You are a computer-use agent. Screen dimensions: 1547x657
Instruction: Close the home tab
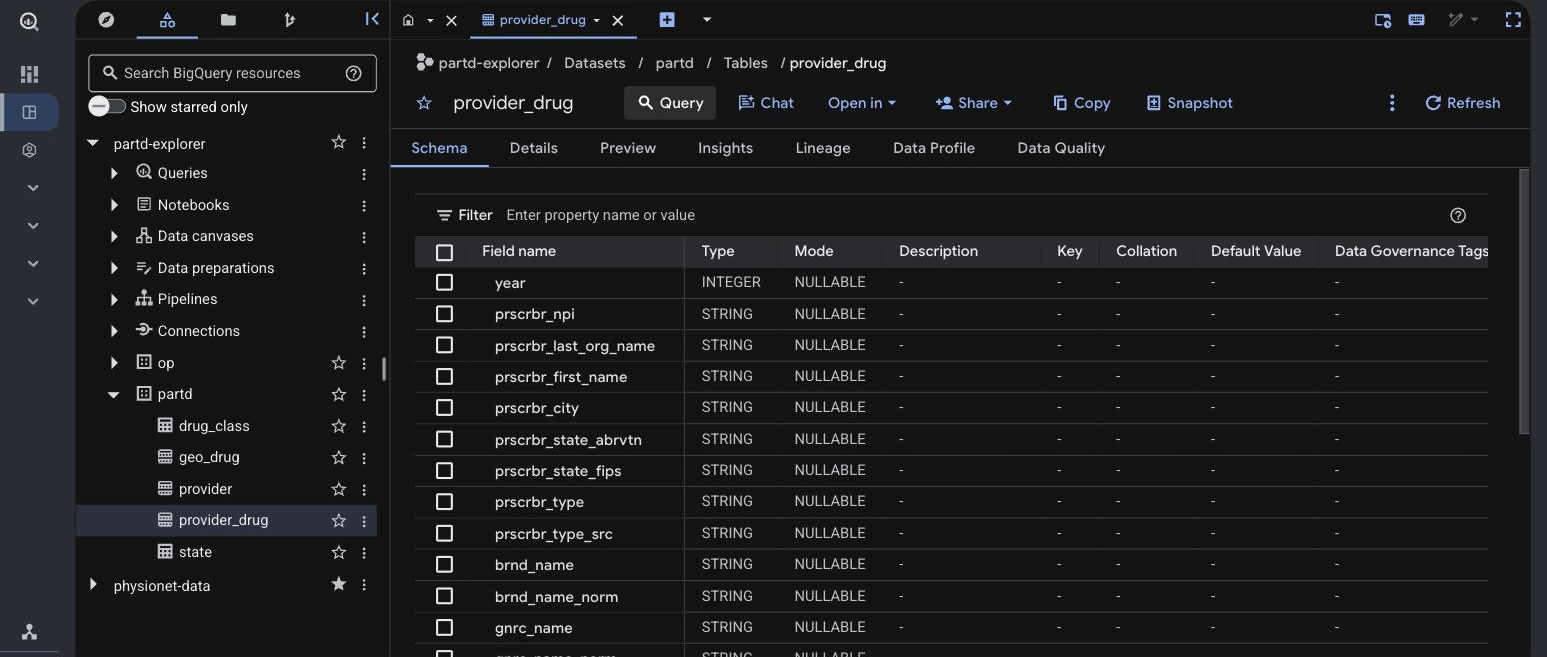(x=451, y=20)
